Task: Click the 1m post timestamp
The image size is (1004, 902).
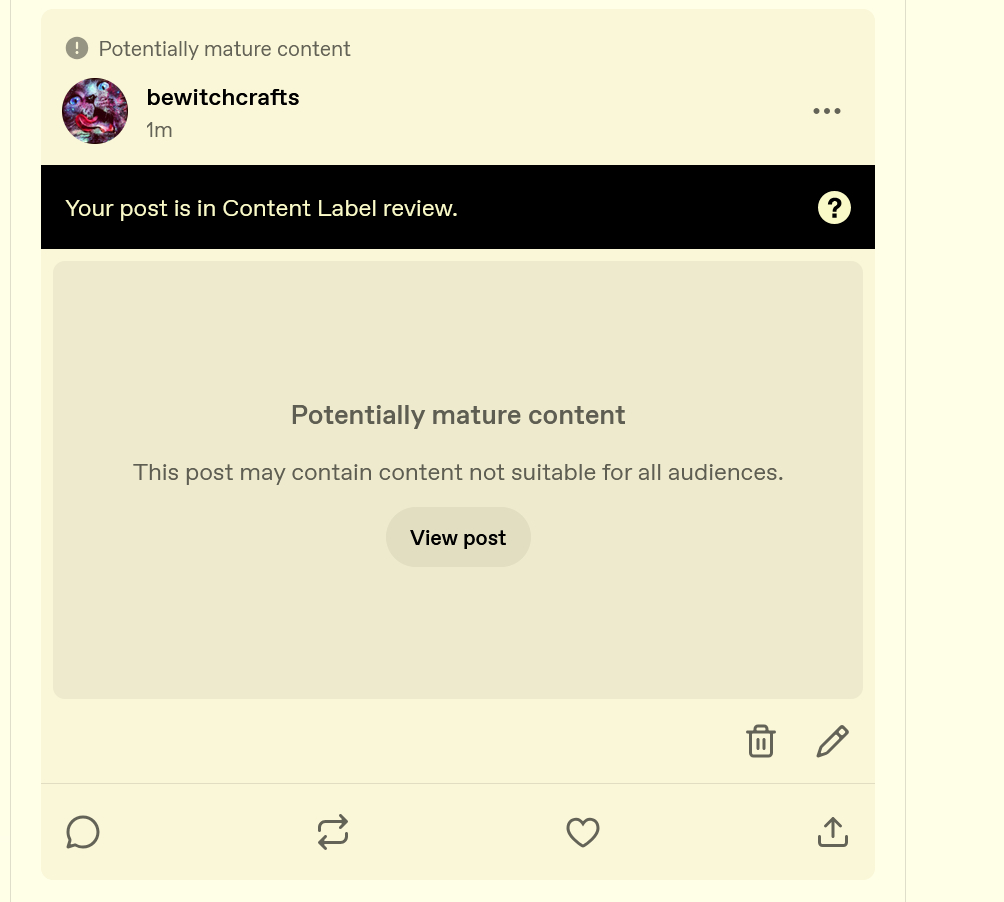Action: tap(159, 130)
